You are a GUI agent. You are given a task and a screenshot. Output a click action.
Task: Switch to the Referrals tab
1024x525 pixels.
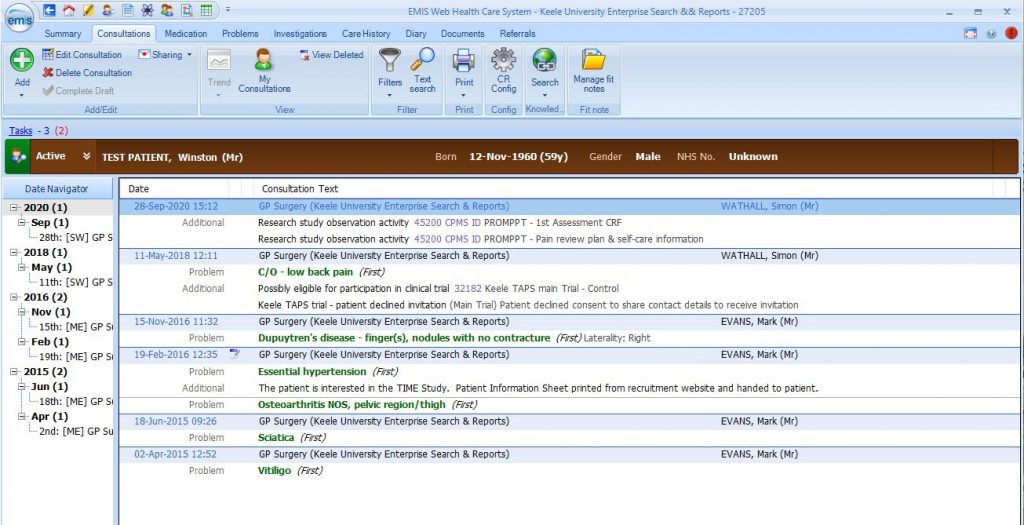pos(517,34)
